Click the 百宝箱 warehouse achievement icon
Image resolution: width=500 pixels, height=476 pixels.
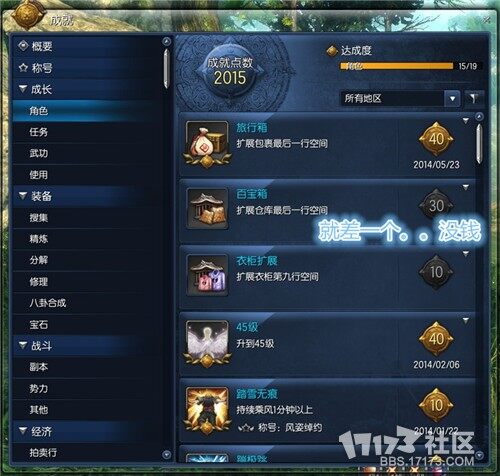pos(207,209)
